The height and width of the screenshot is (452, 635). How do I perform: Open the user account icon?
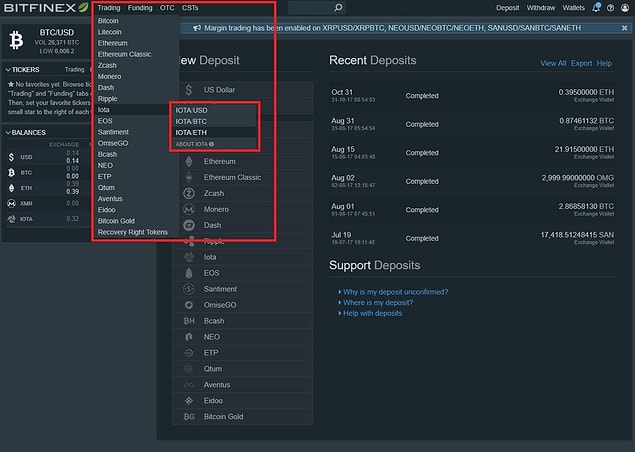coord(625,8)
